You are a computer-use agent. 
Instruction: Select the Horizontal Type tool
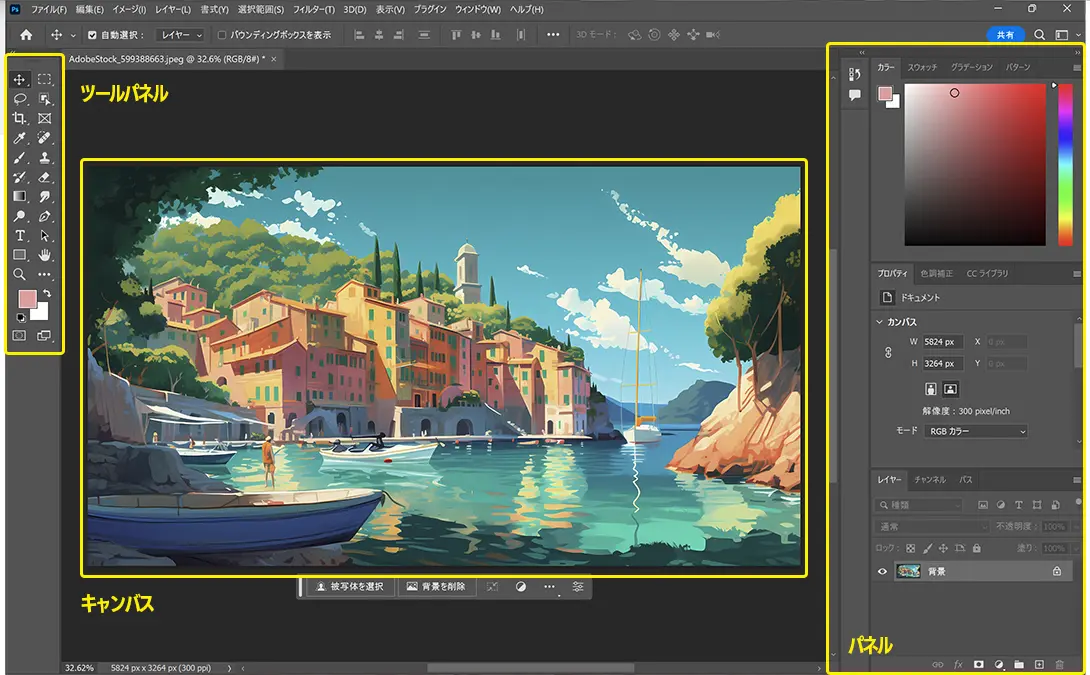pyautogui.click(x=19, y=236)
